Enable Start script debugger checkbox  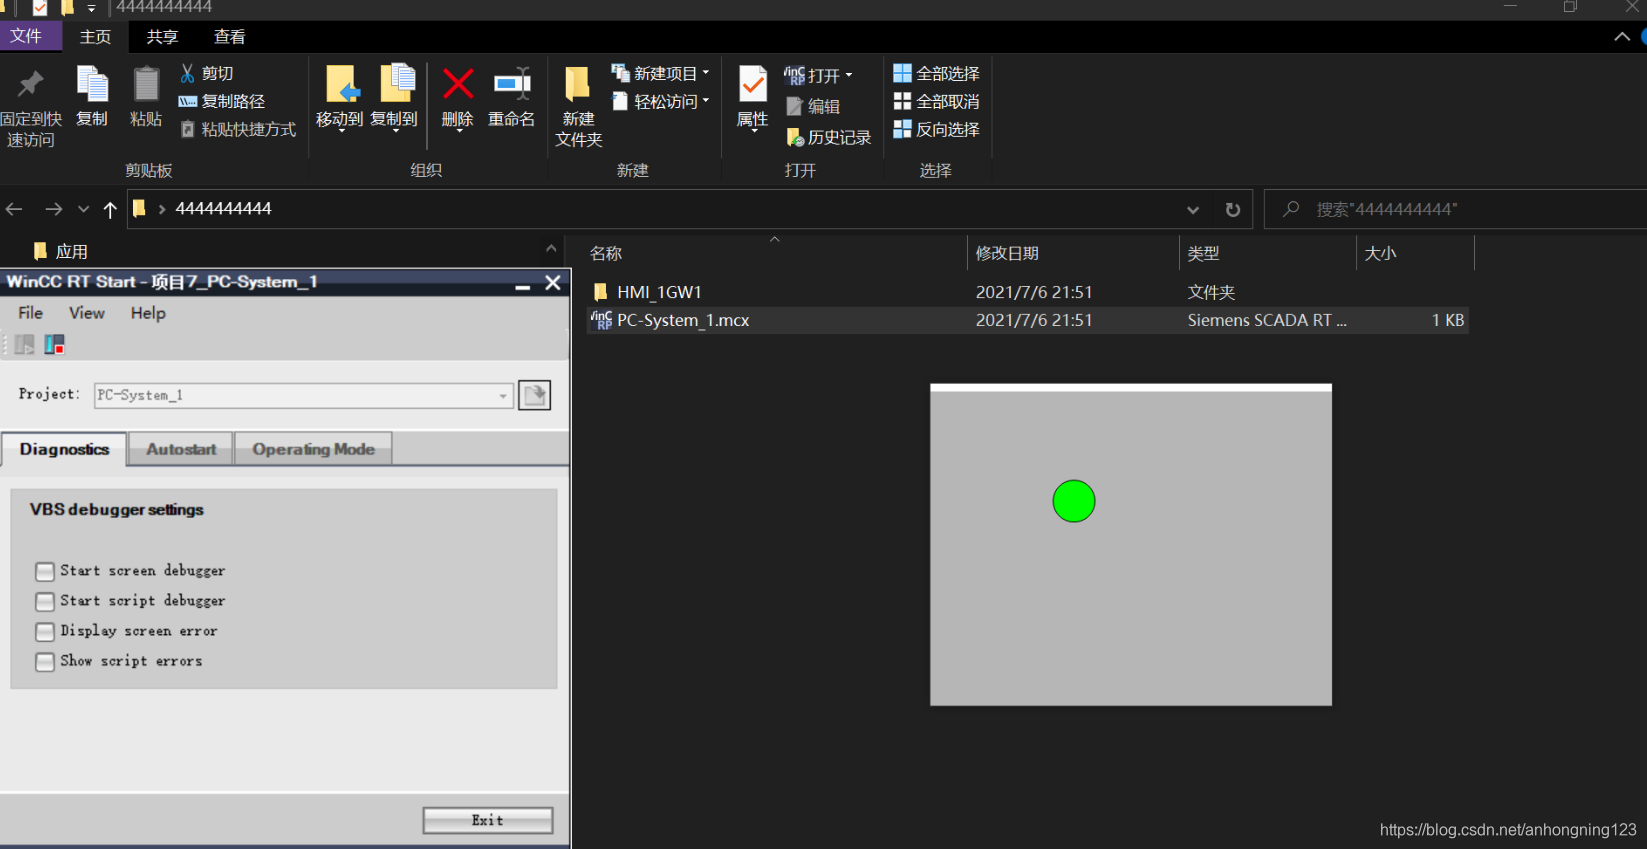(x=45, y=601)
